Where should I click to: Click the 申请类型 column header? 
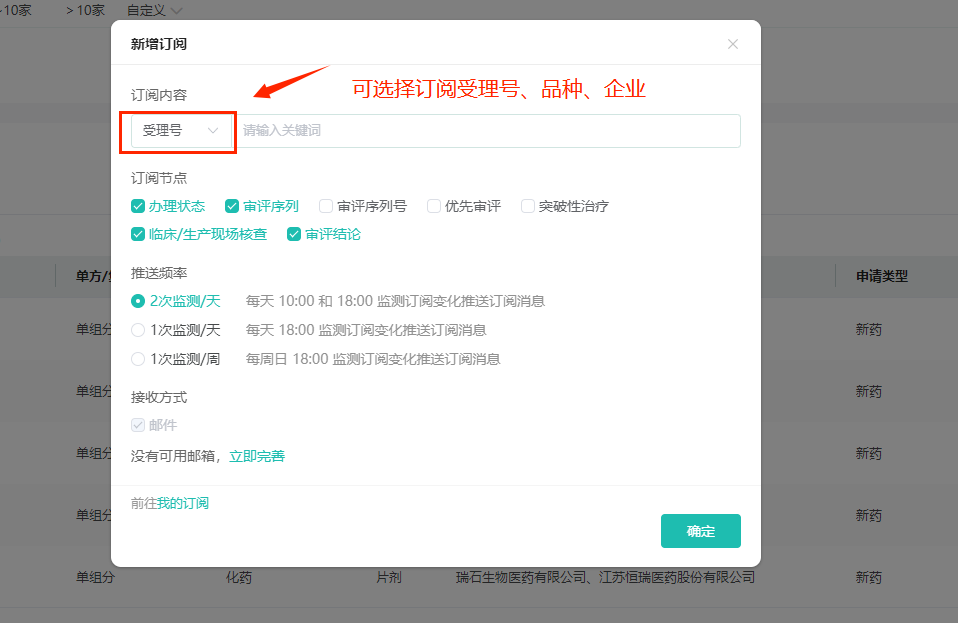click(882, 276)
